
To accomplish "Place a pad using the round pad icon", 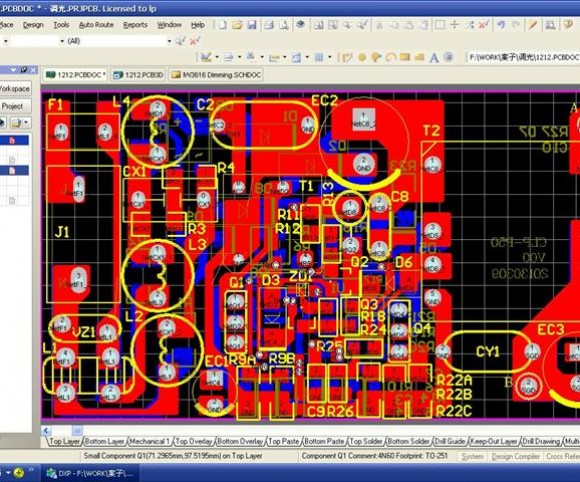I will coord(362,57).
